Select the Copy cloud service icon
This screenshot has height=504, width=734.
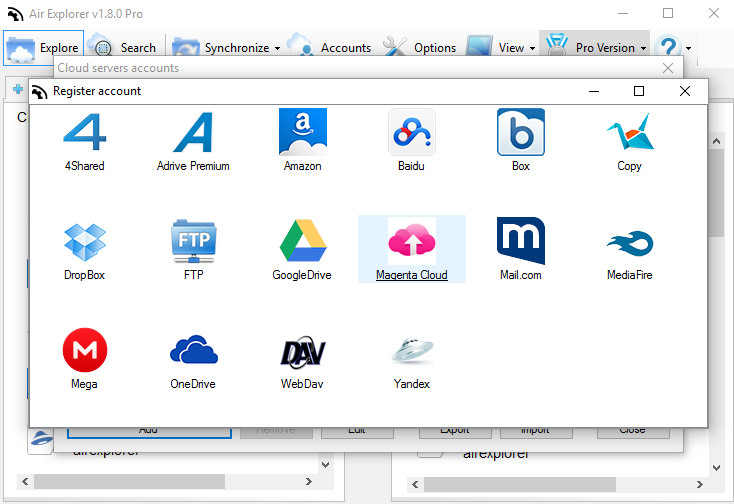630,132
